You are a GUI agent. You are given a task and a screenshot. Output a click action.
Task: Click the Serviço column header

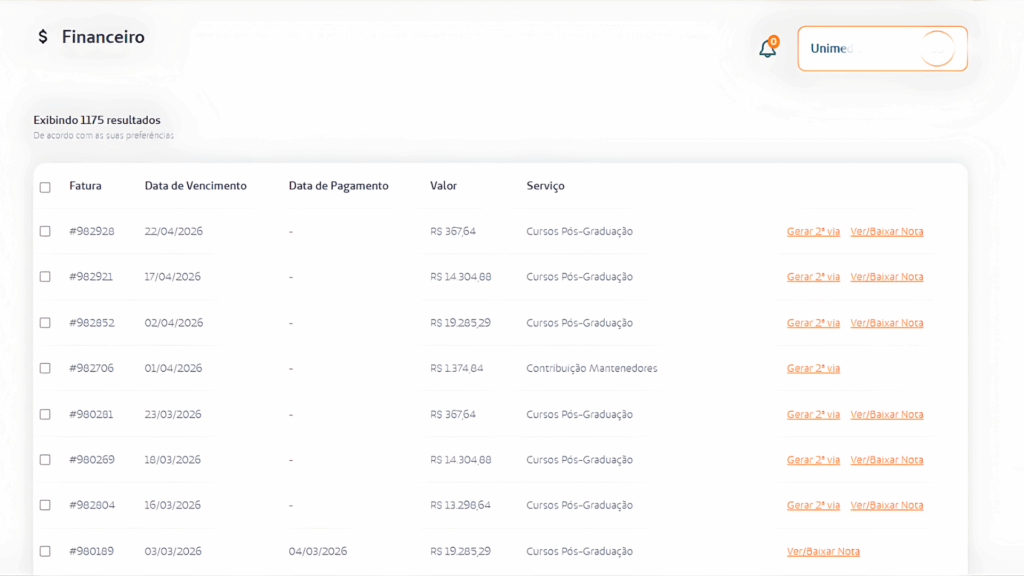545,186
